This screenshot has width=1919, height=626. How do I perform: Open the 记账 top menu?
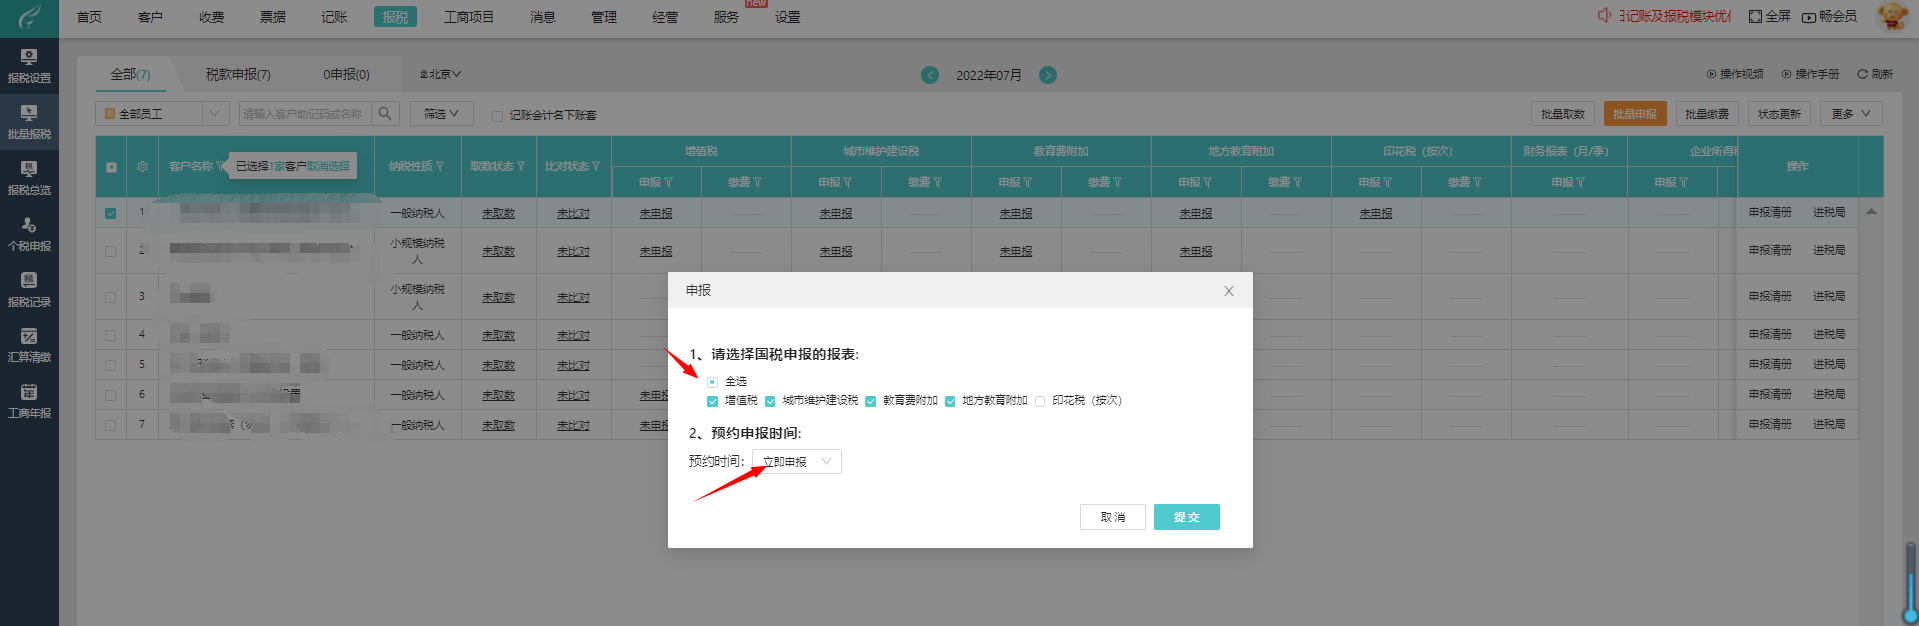click(x=334, y=17)
